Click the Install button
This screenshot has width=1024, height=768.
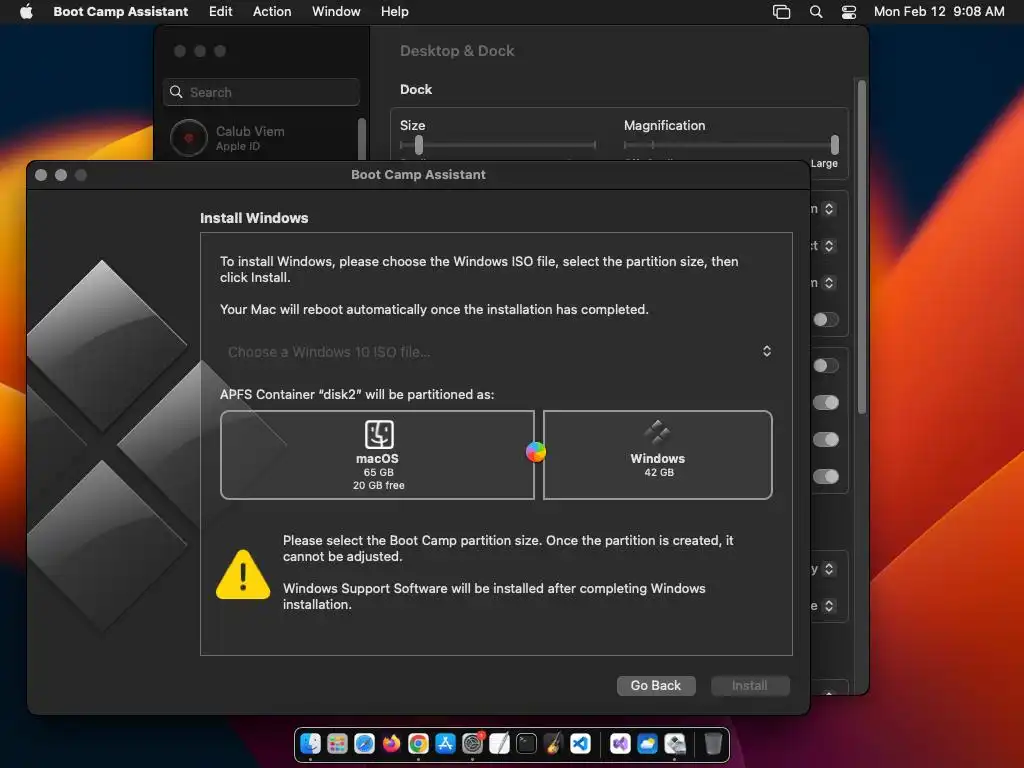750,686
